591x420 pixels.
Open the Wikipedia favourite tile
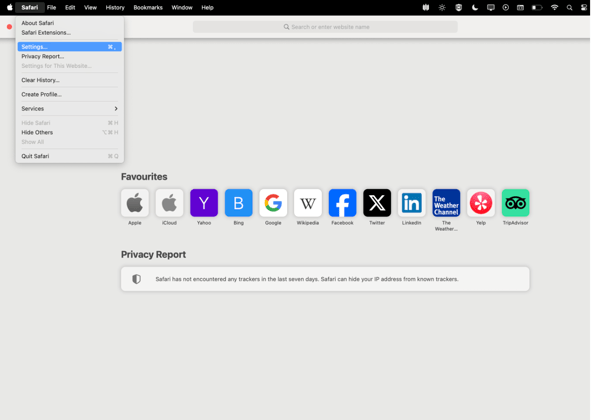coord(308,203)
